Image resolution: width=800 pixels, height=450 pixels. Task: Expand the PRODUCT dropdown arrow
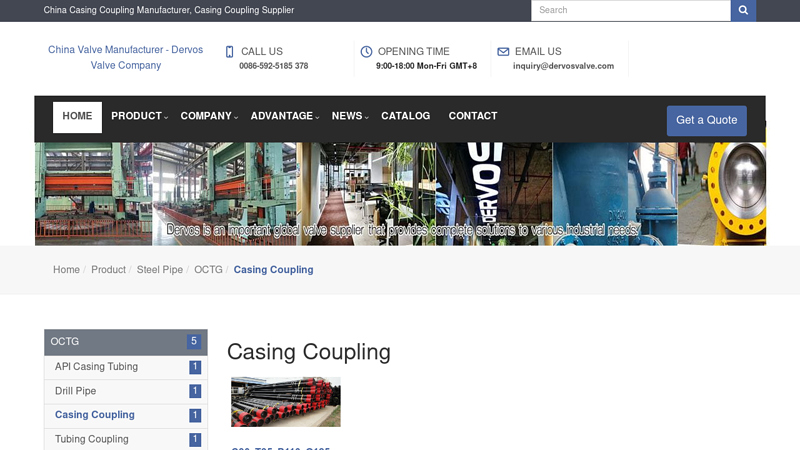coord(166,117)
